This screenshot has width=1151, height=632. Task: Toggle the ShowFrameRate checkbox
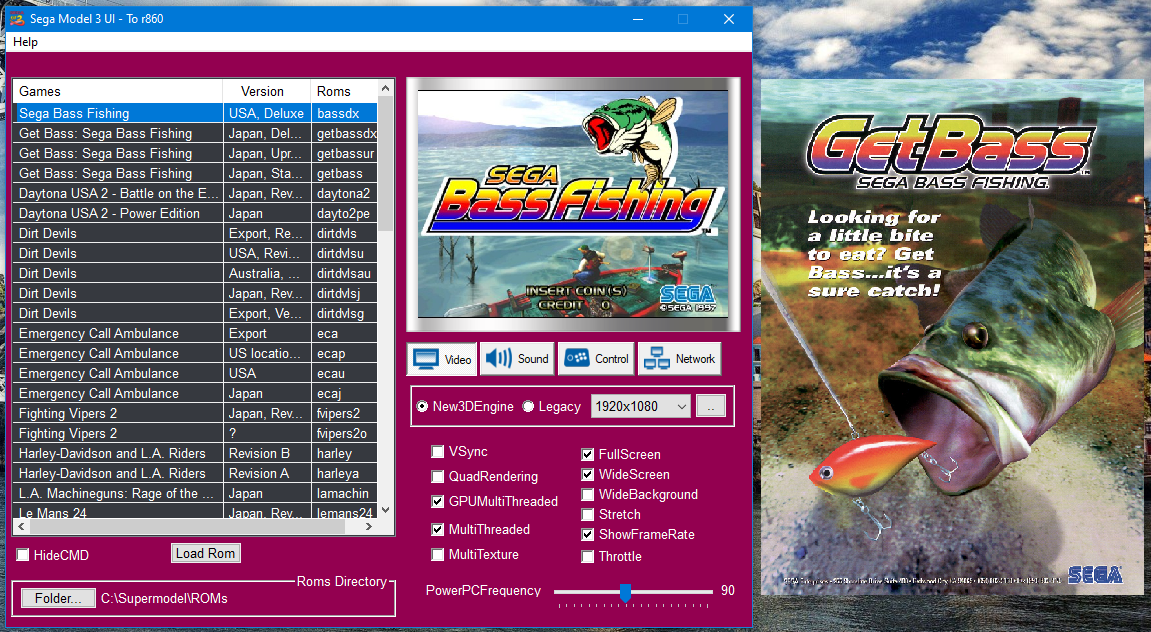point(587,534)
